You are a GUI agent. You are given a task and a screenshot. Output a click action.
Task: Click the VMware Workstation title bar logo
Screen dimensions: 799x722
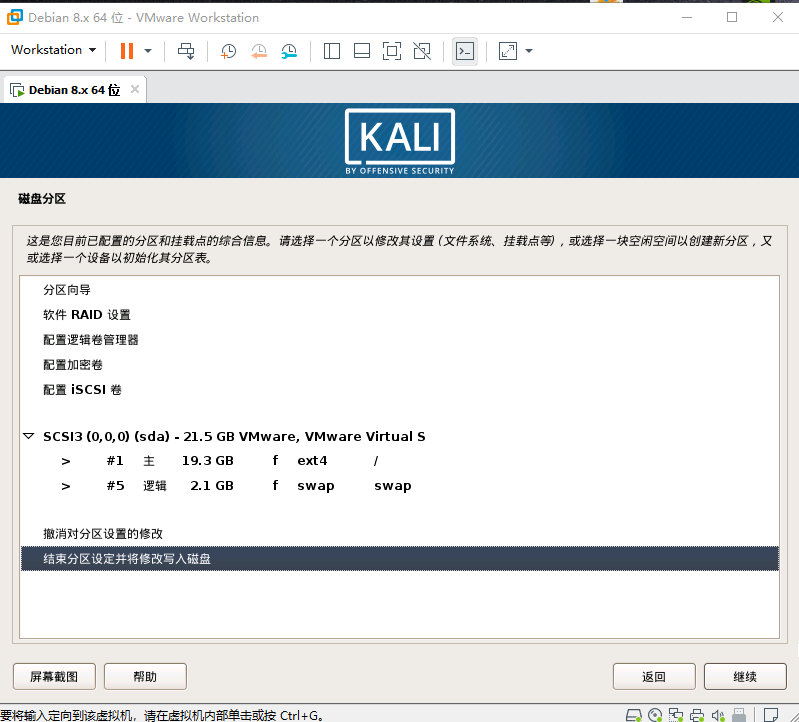[x=15, y=17]
